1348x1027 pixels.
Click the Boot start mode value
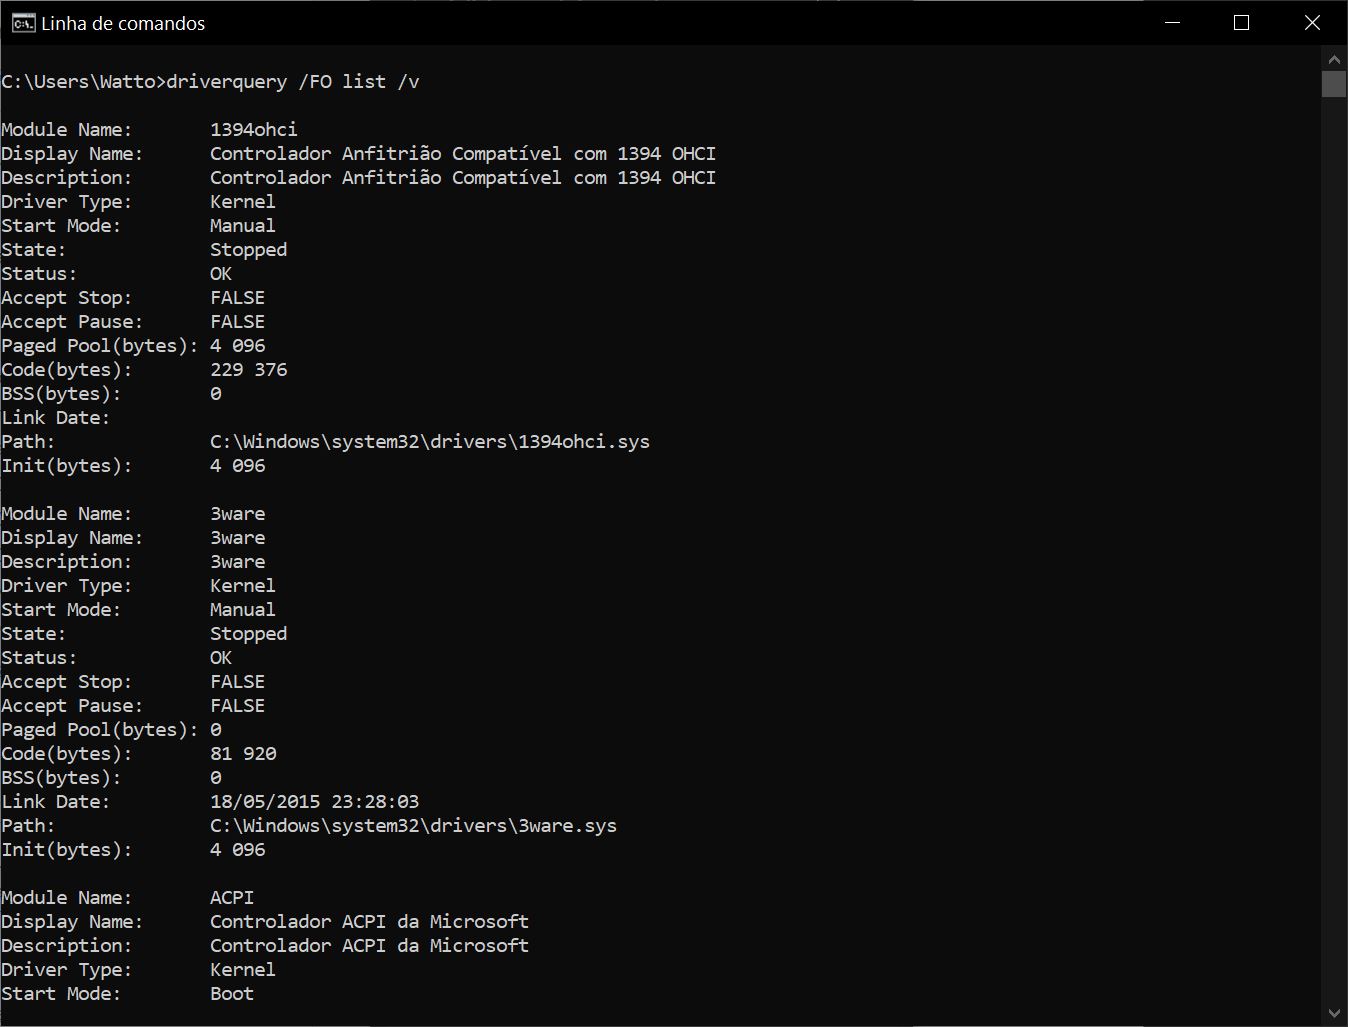[x=232, y=994]
